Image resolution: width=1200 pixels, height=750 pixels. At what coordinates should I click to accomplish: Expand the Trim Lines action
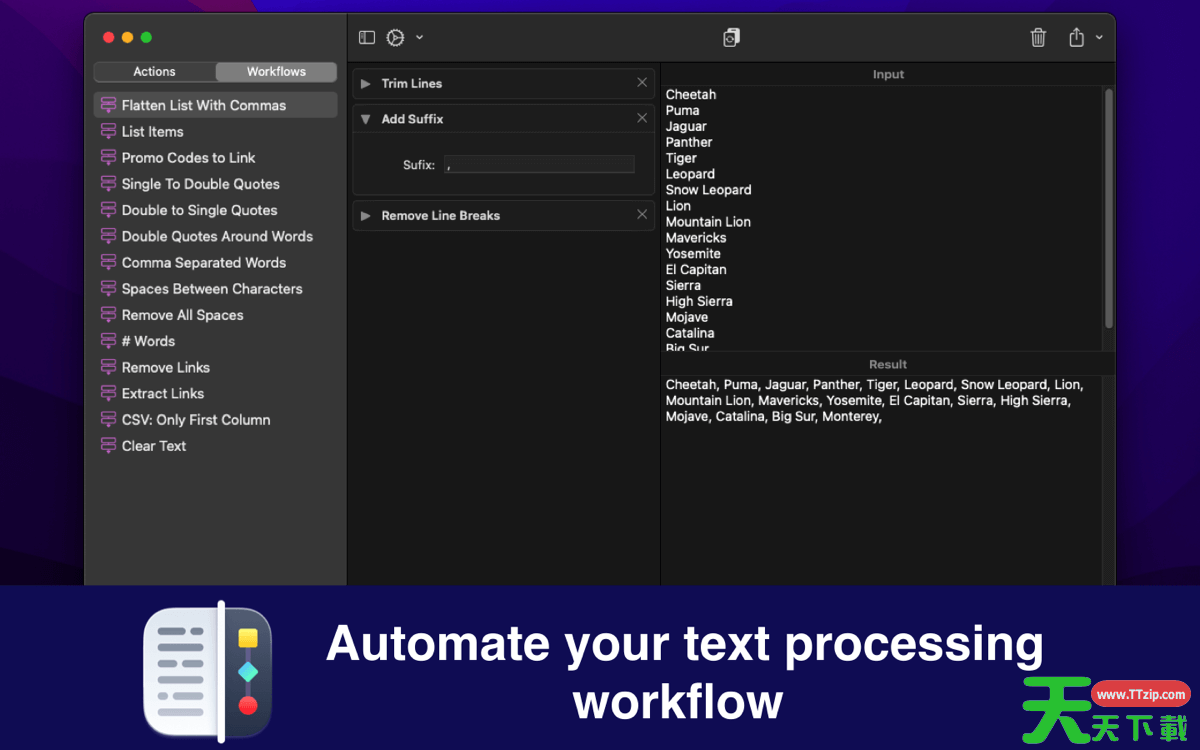366,84
